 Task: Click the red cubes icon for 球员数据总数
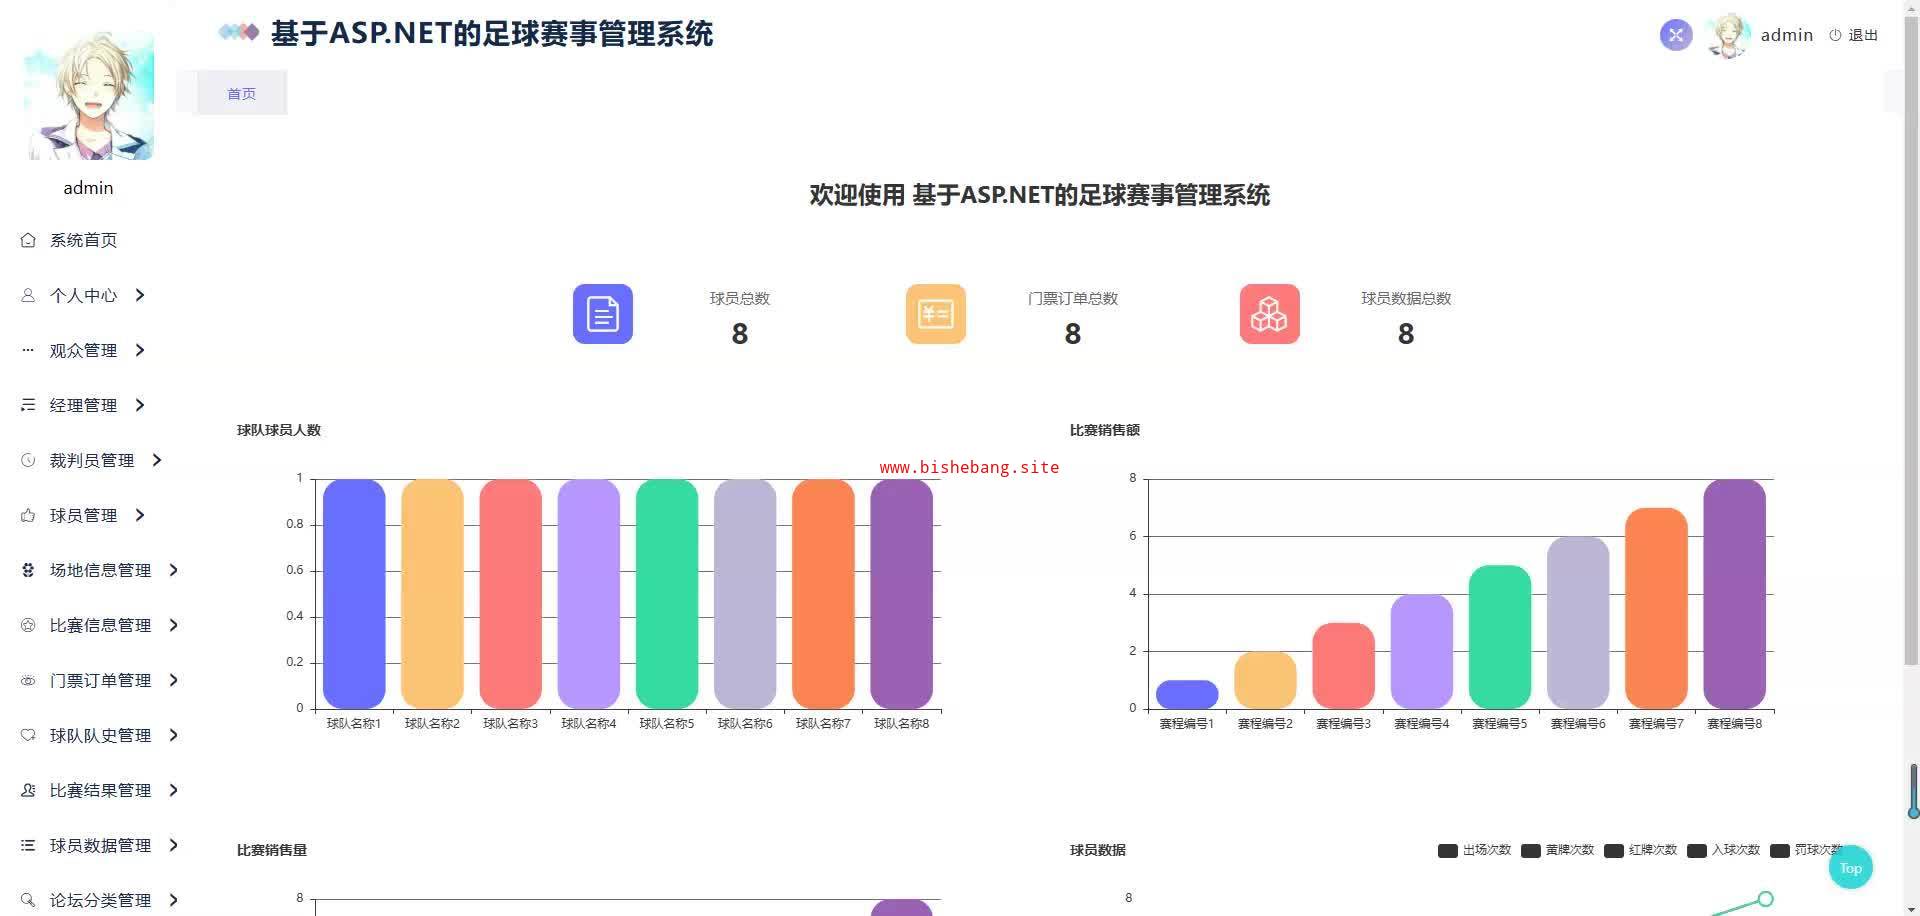(x=1270, y=314)
